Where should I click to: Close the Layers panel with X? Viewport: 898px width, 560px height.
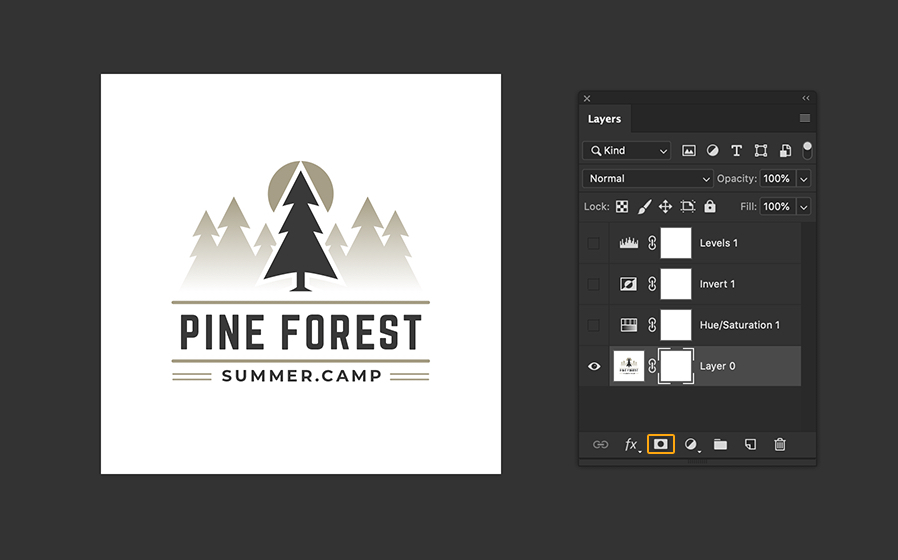click(x=587, y=98)
